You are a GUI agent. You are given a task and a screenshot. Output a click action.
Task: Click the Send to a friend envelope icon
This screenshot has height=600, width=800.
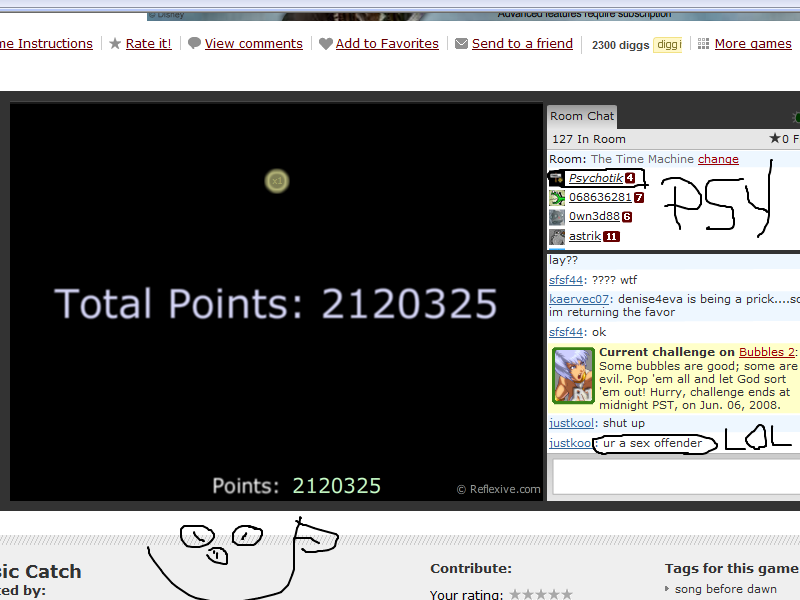coord(461,44)
